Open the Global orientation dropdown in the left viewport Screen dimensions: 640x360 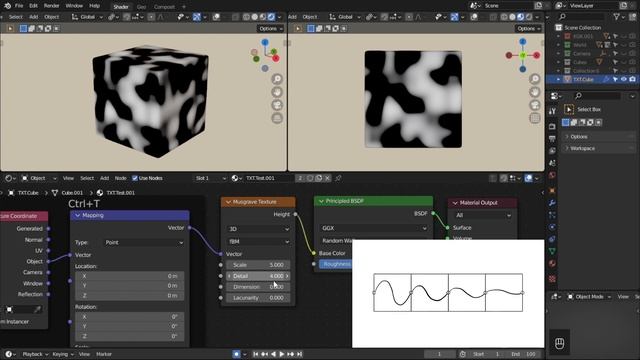pyautogui.click(x=86, y=17)
